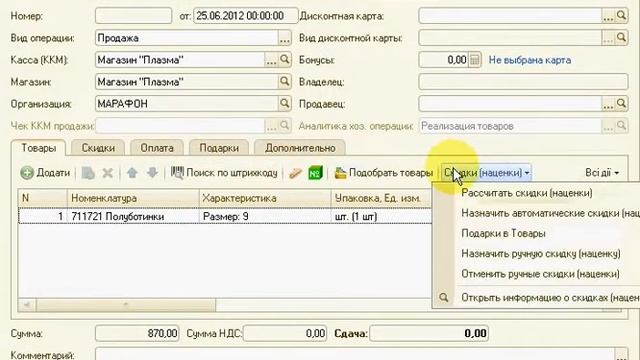Click magnifier icon for Вид дисконтной карты

(621, 38)
